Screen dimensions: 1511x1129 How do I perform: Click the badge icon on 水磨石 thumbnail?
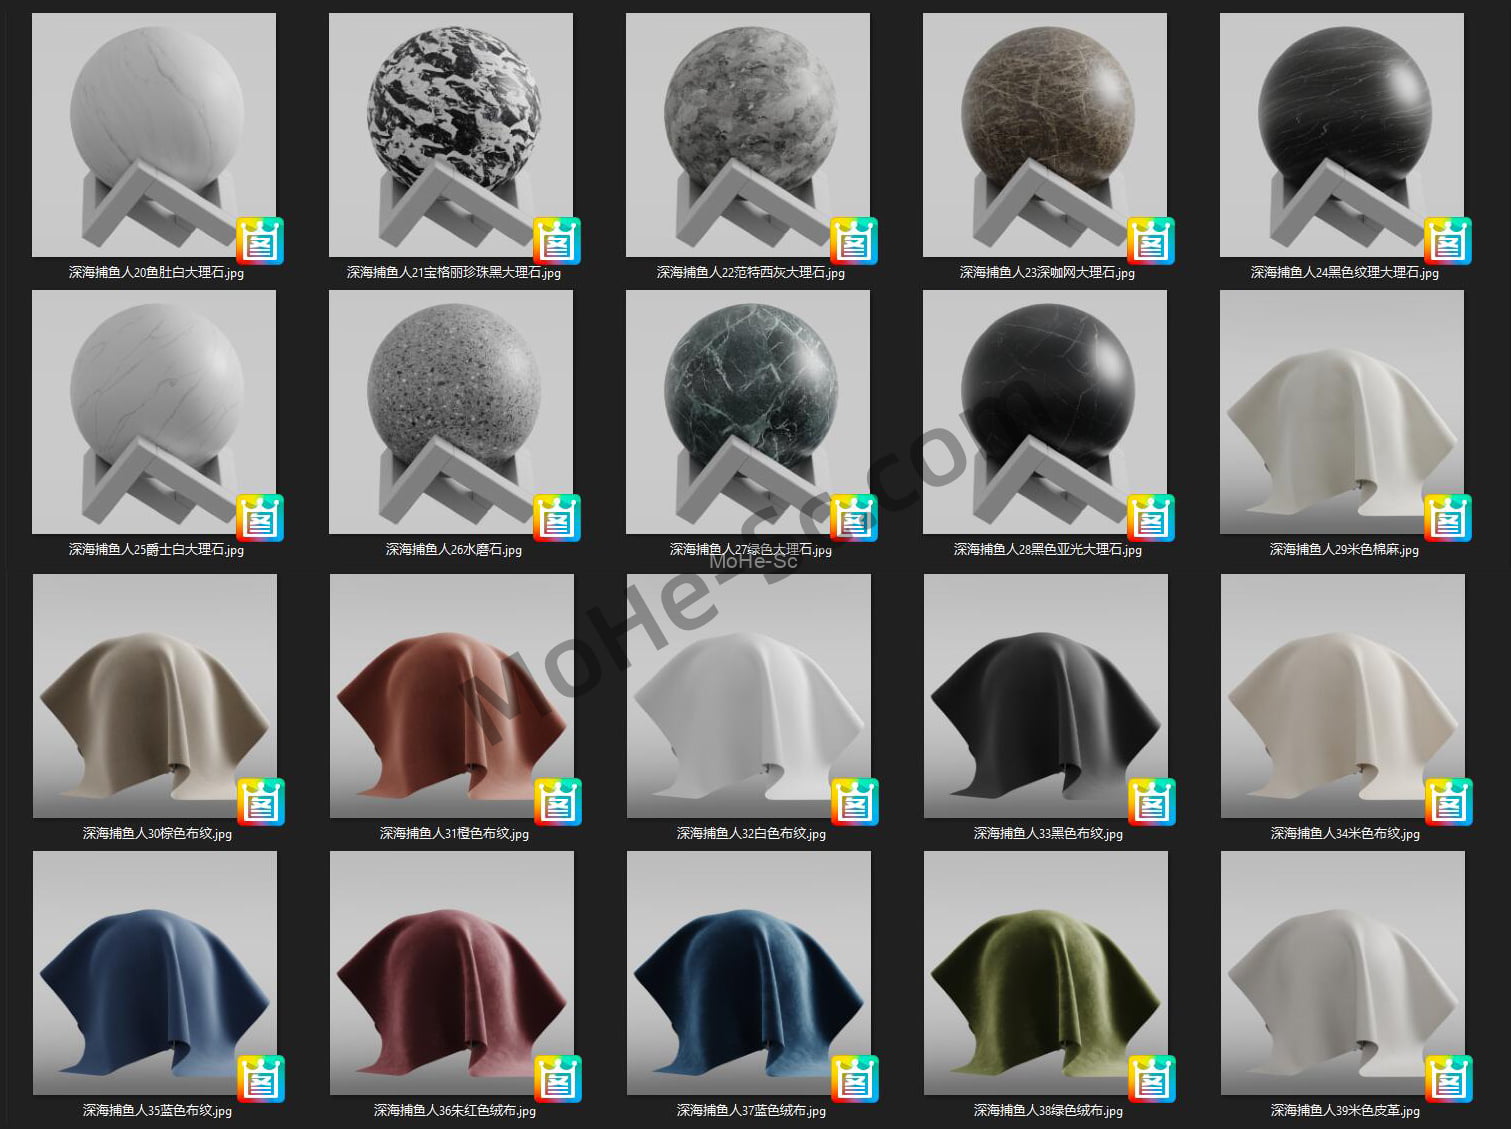click(557, 518)
